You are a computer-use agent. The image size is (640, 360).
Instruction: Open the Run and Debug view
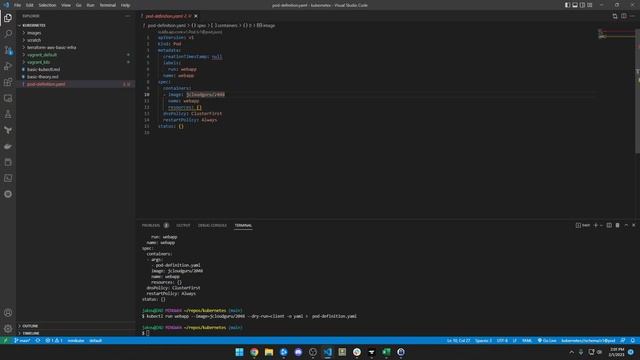(8, 66)
